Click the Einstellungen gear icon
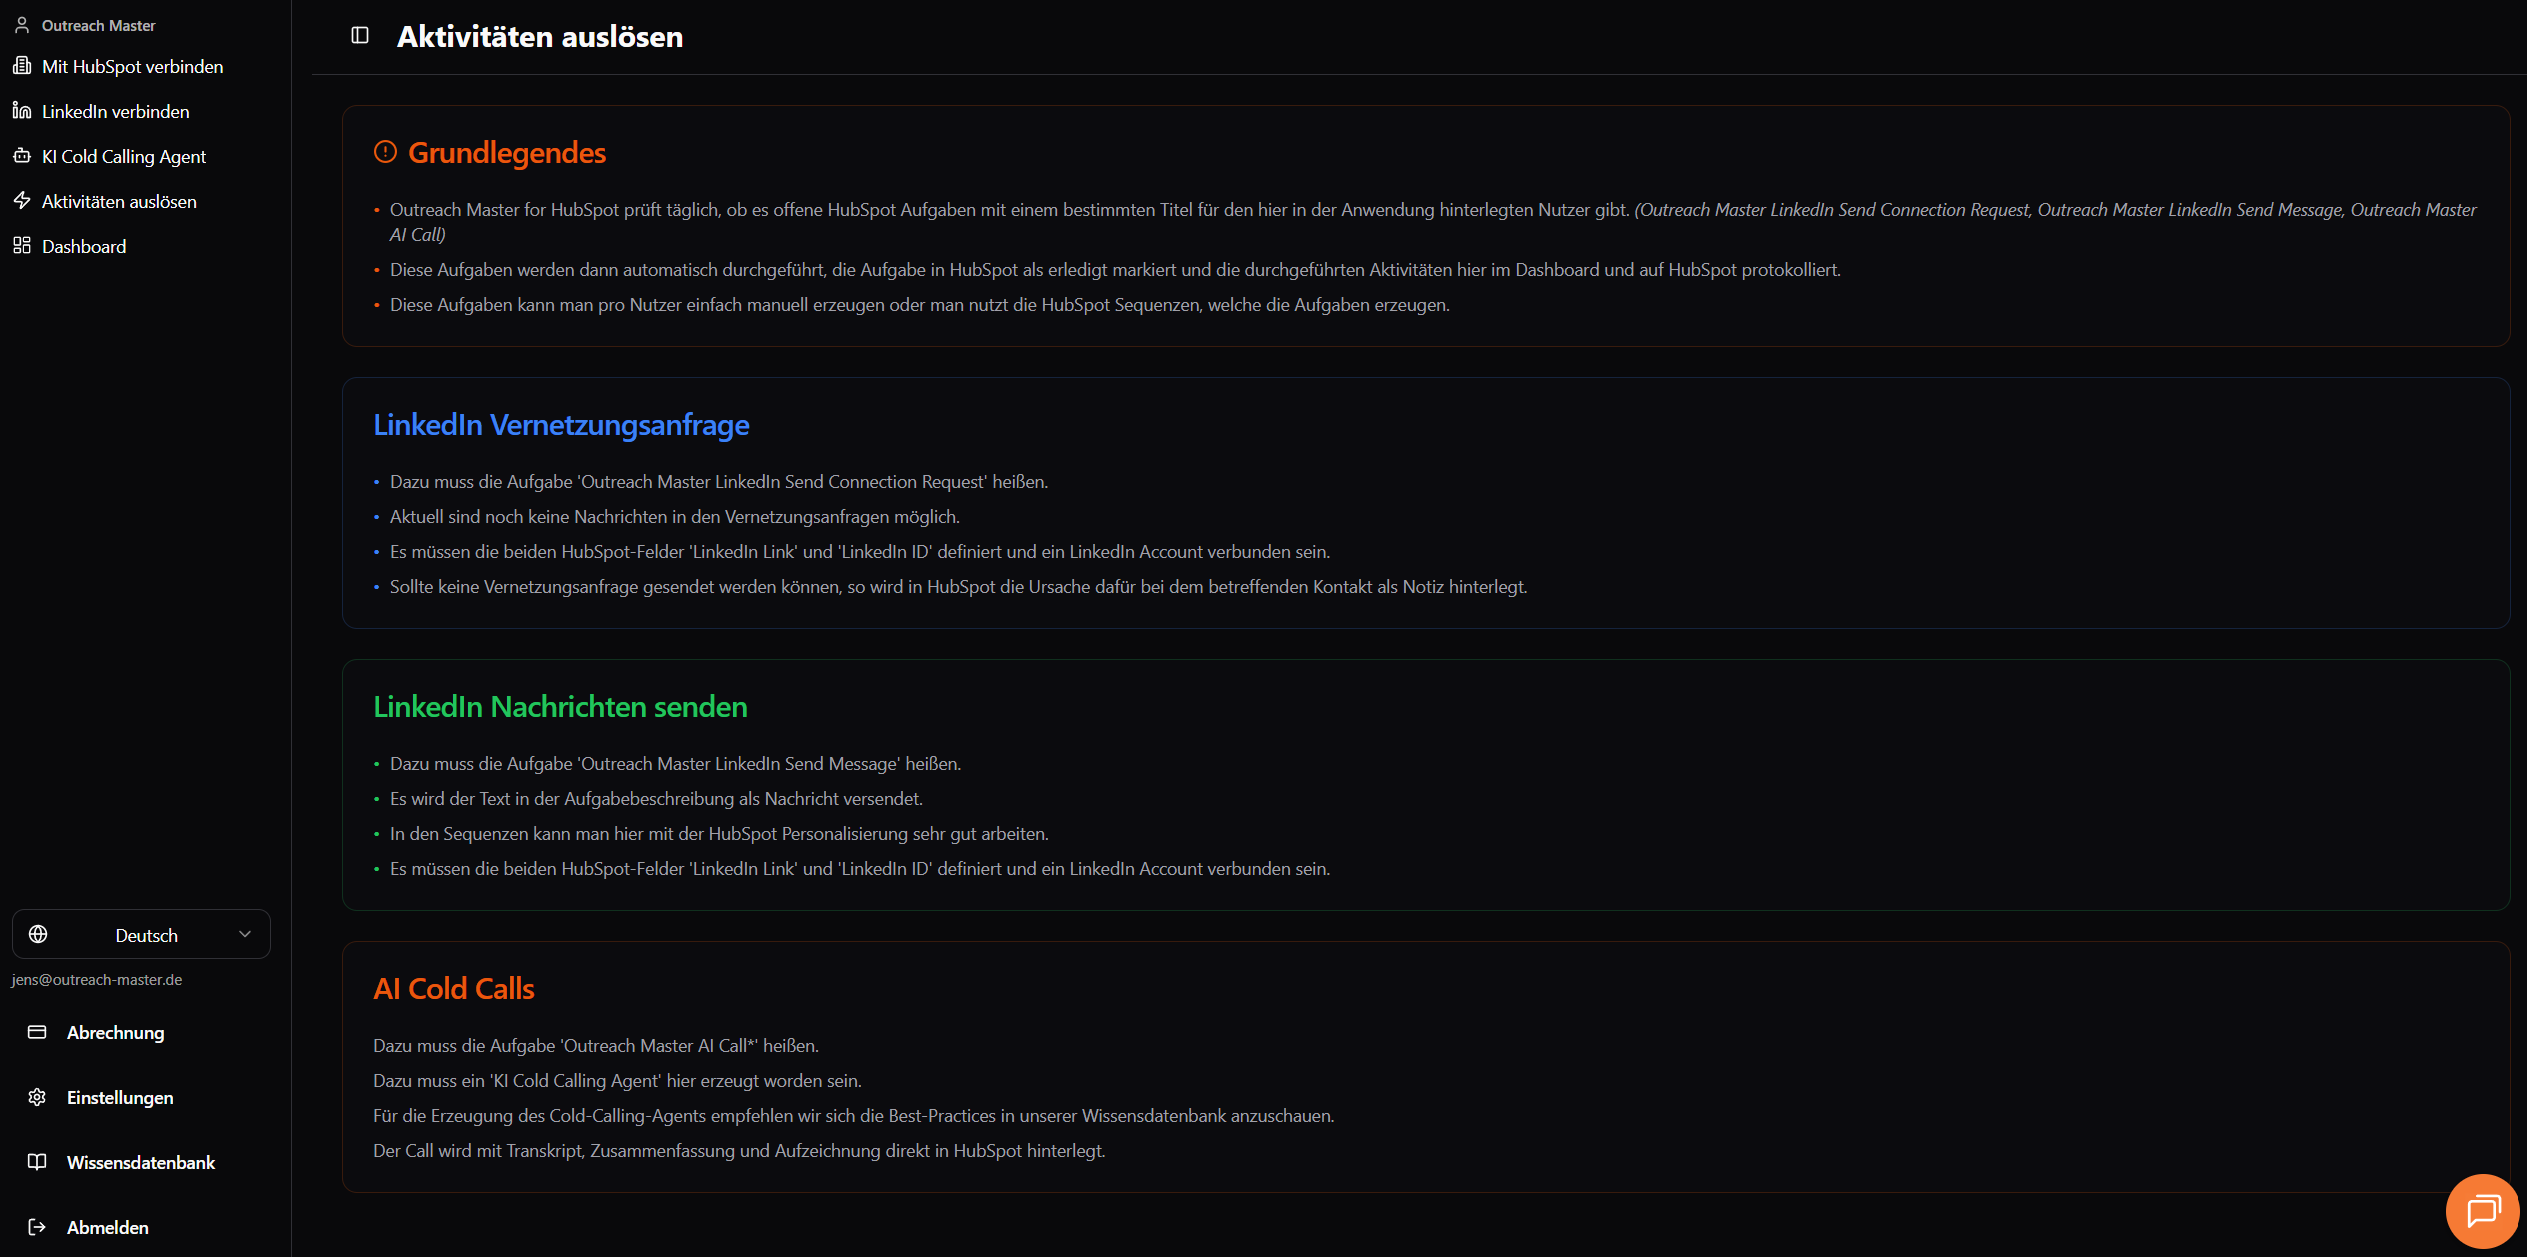The height and width of the screenshot is (1257, 2527). tap(37, 1097)
